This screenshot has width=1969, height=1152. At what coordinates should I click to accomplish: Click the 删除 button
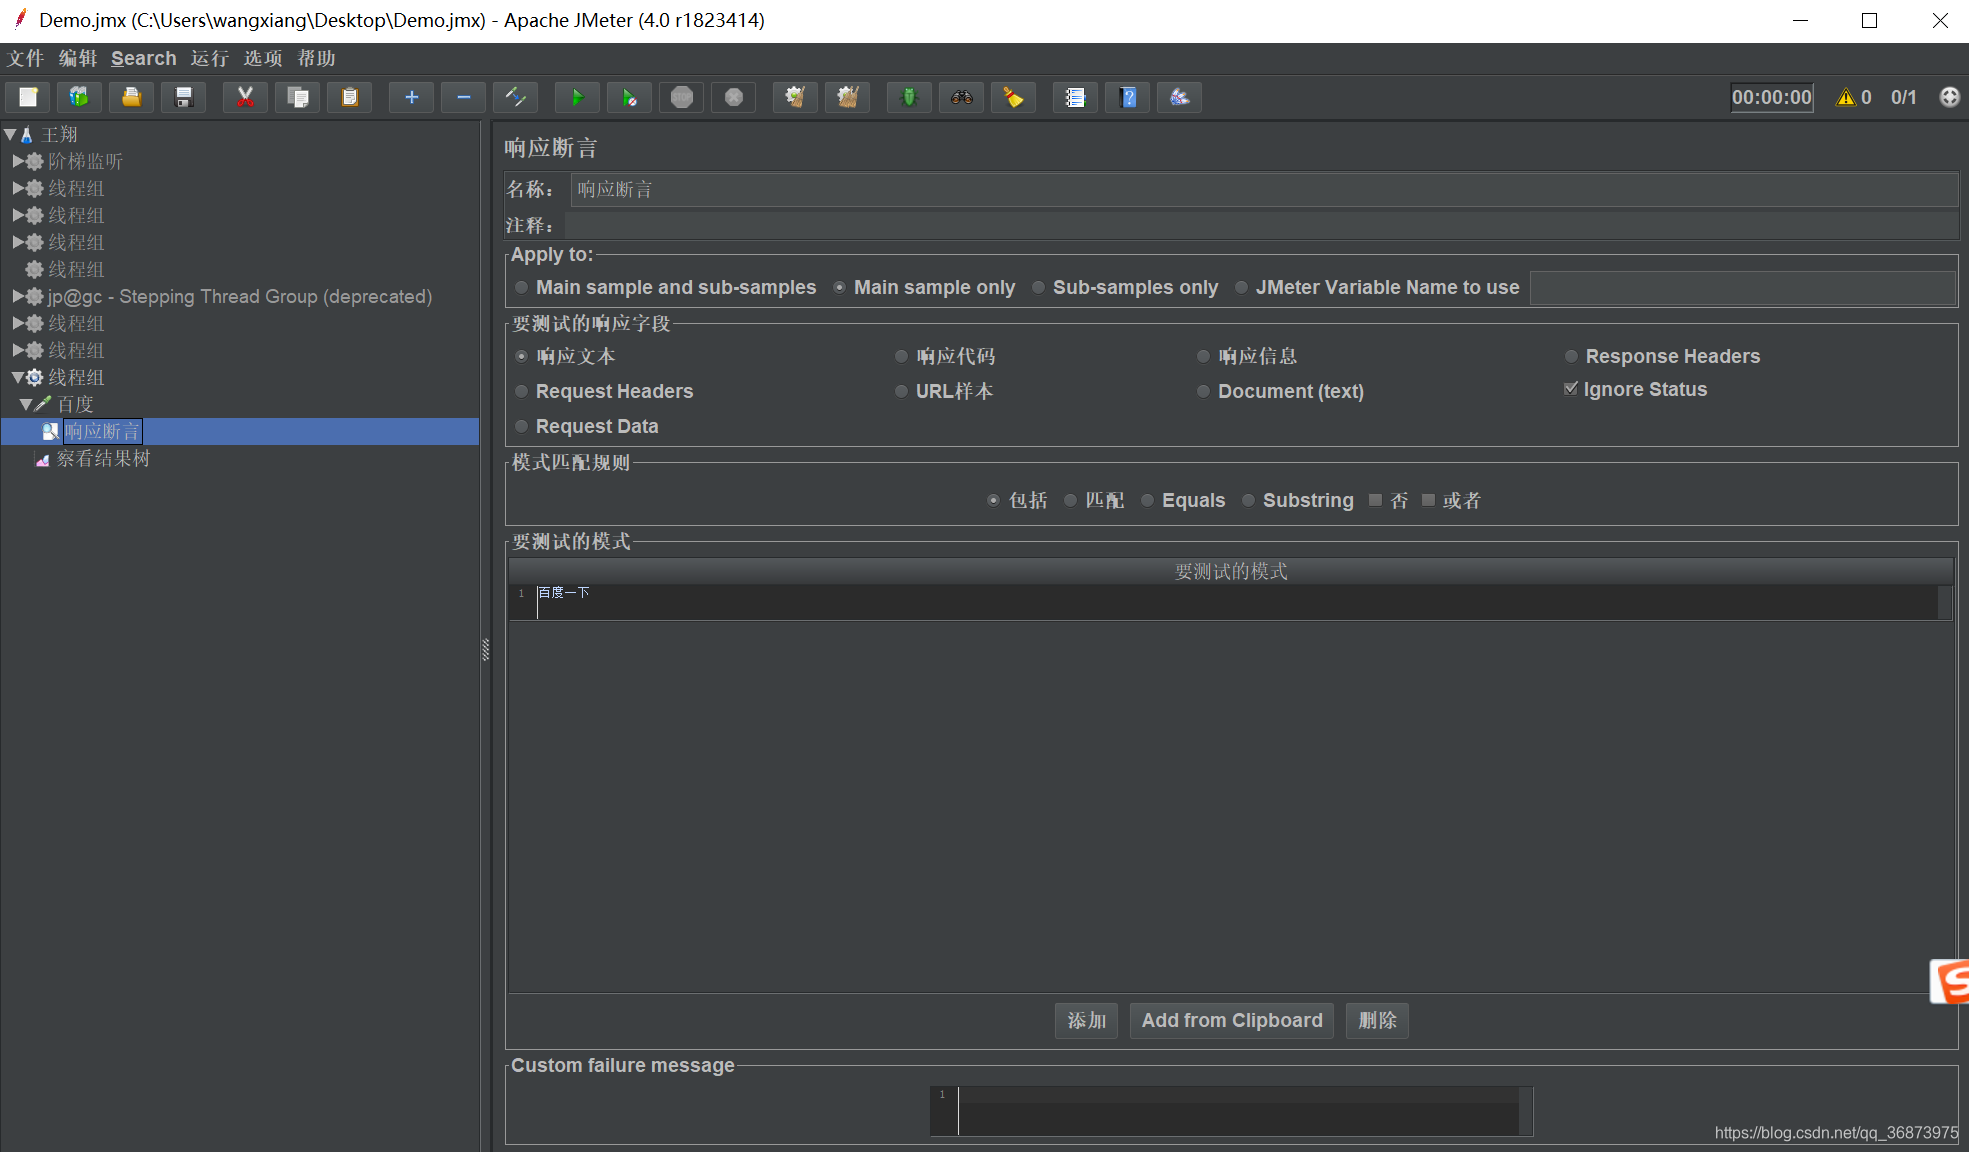pos(1377,1020)
